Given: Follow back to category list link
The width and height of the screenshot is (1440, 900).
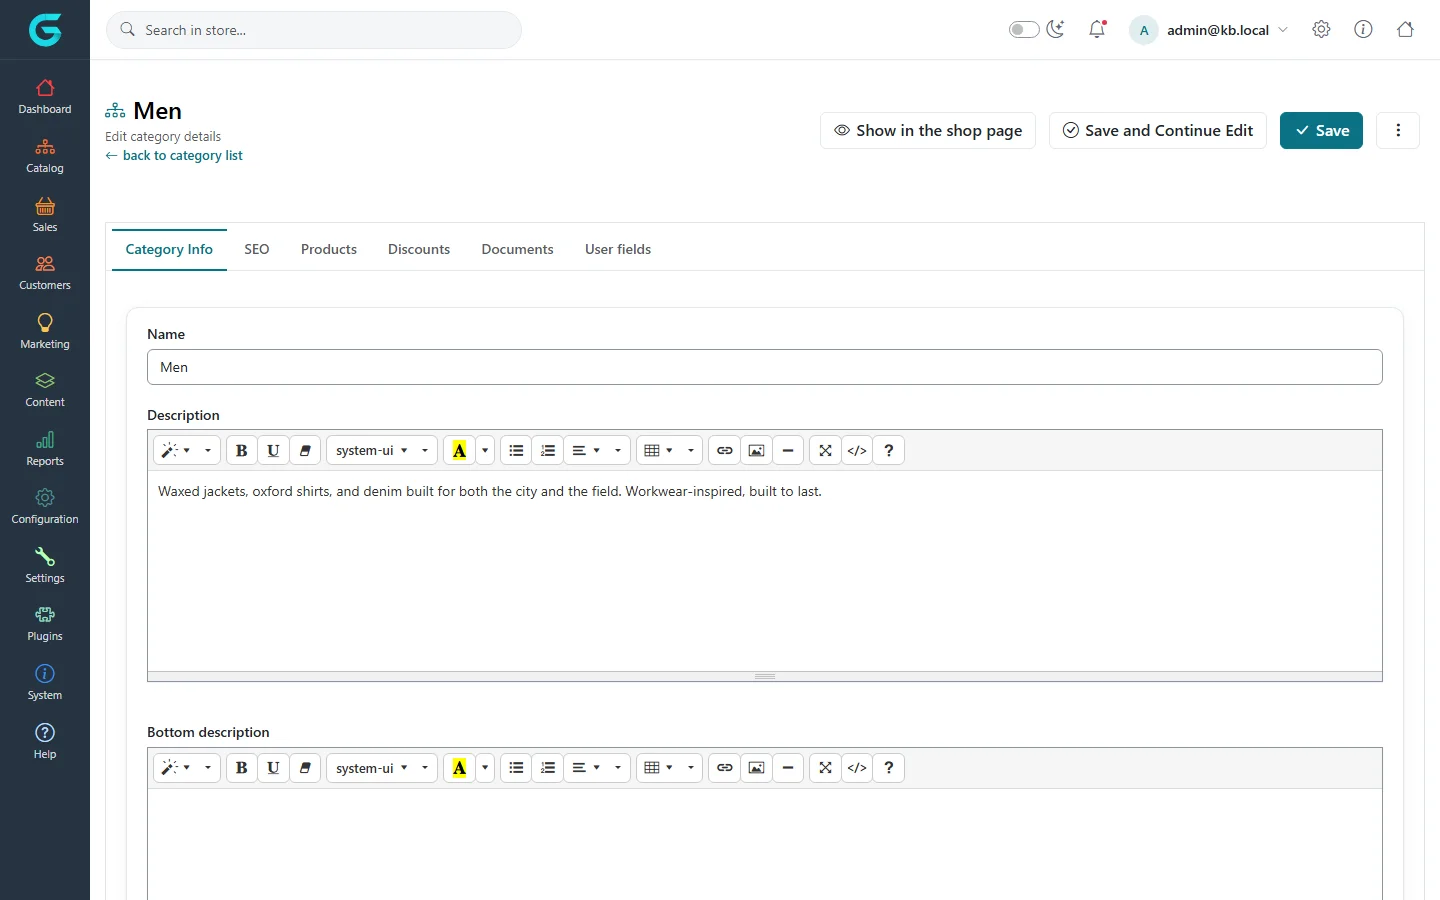Looking at the screenshot, I should (174, 155).
